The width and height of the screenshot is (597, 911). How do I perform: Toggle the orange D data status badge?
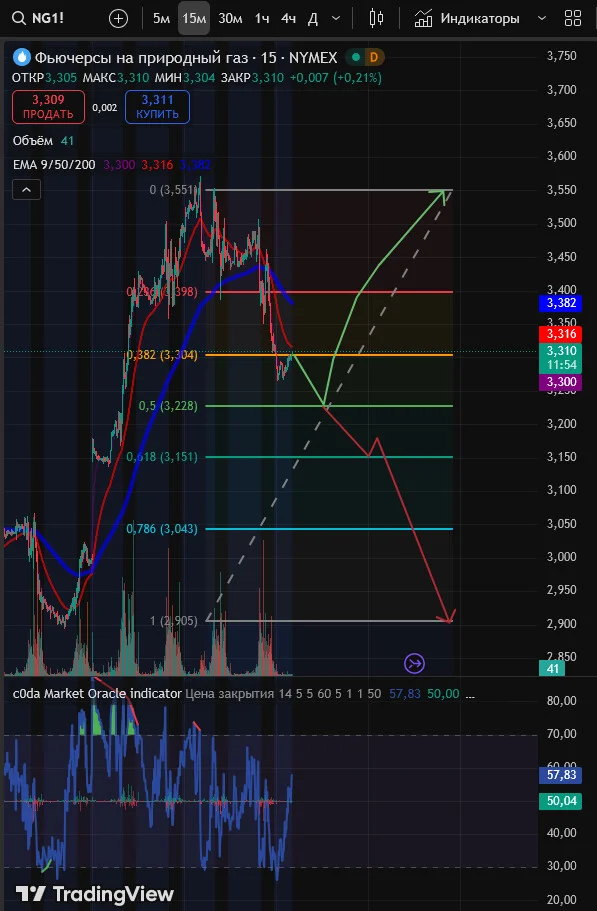[375, 57]
